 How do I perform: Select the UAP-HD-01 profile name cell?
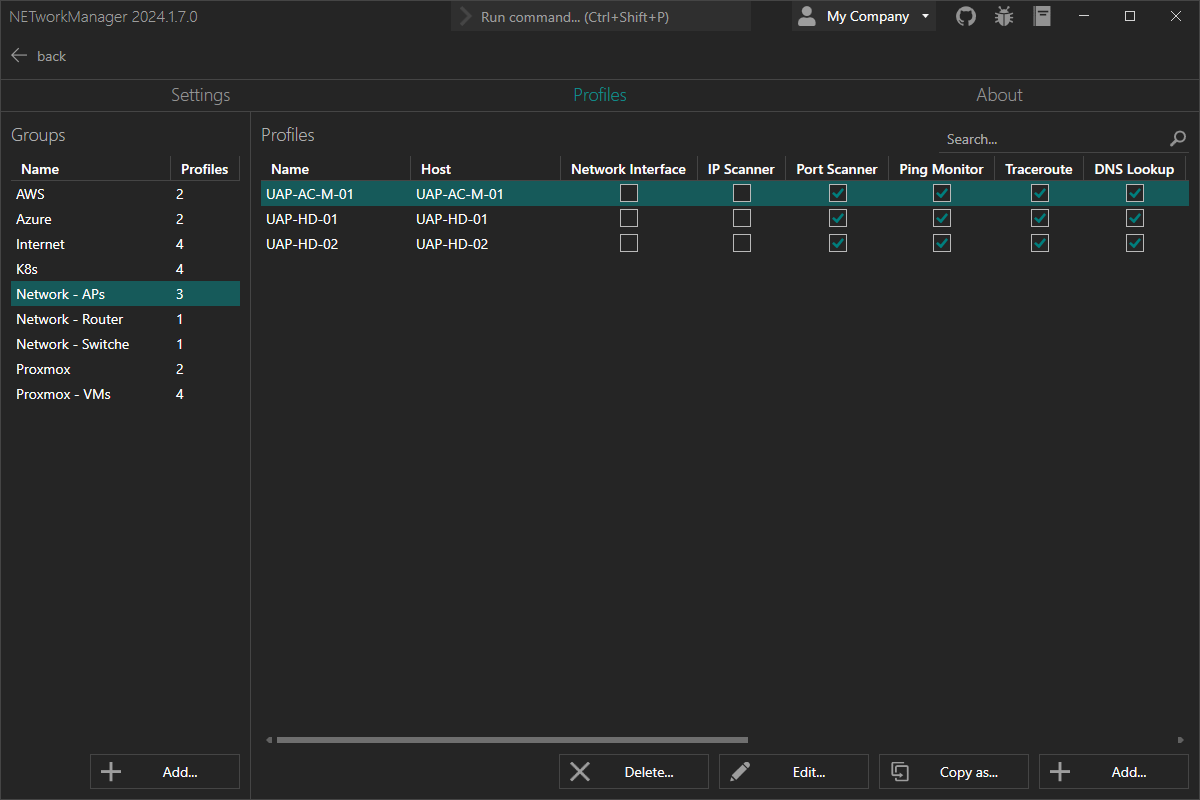pos(335,219)
